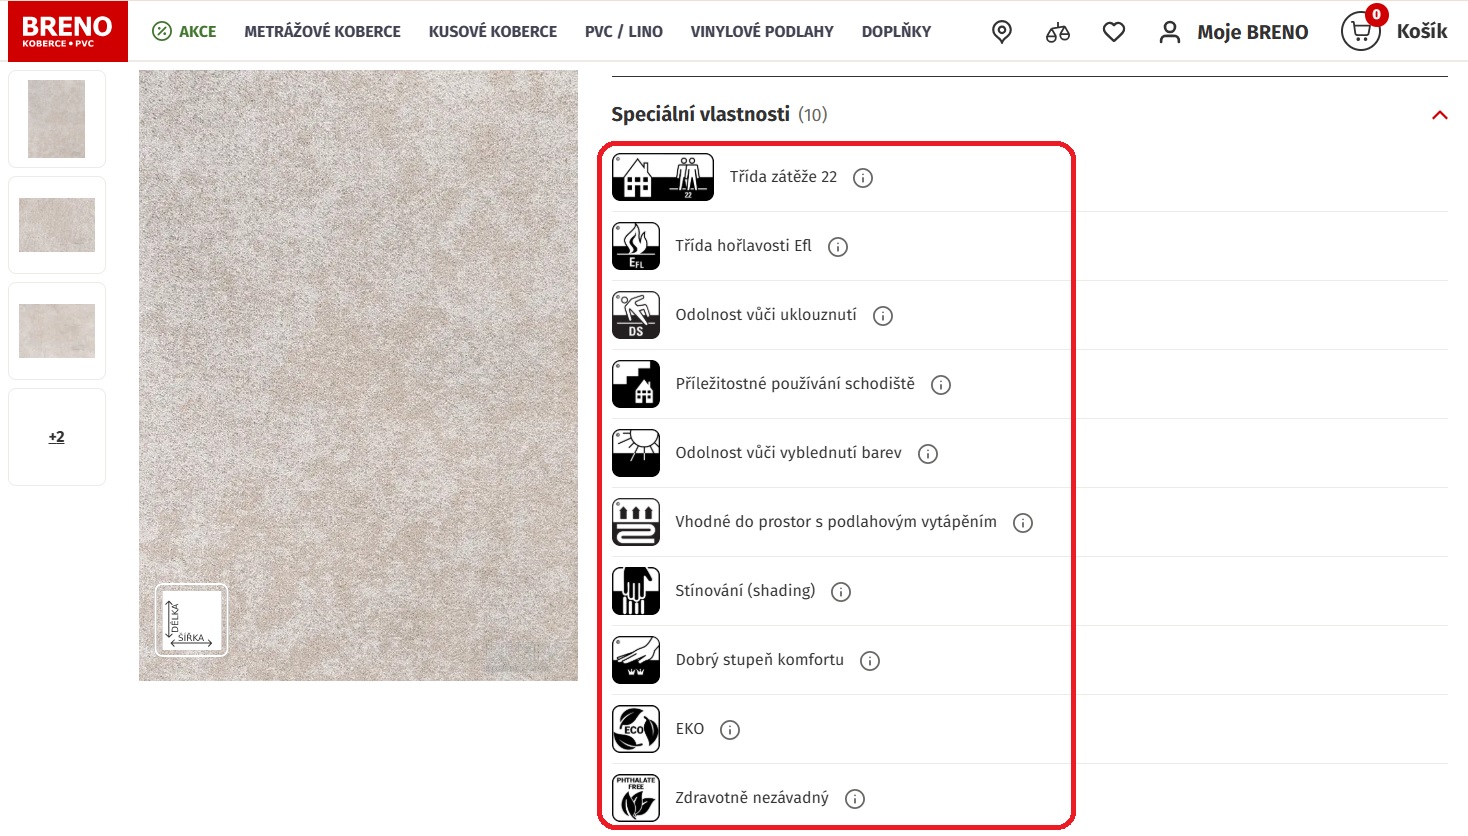Open store locator pin icon

[1001, 32]
